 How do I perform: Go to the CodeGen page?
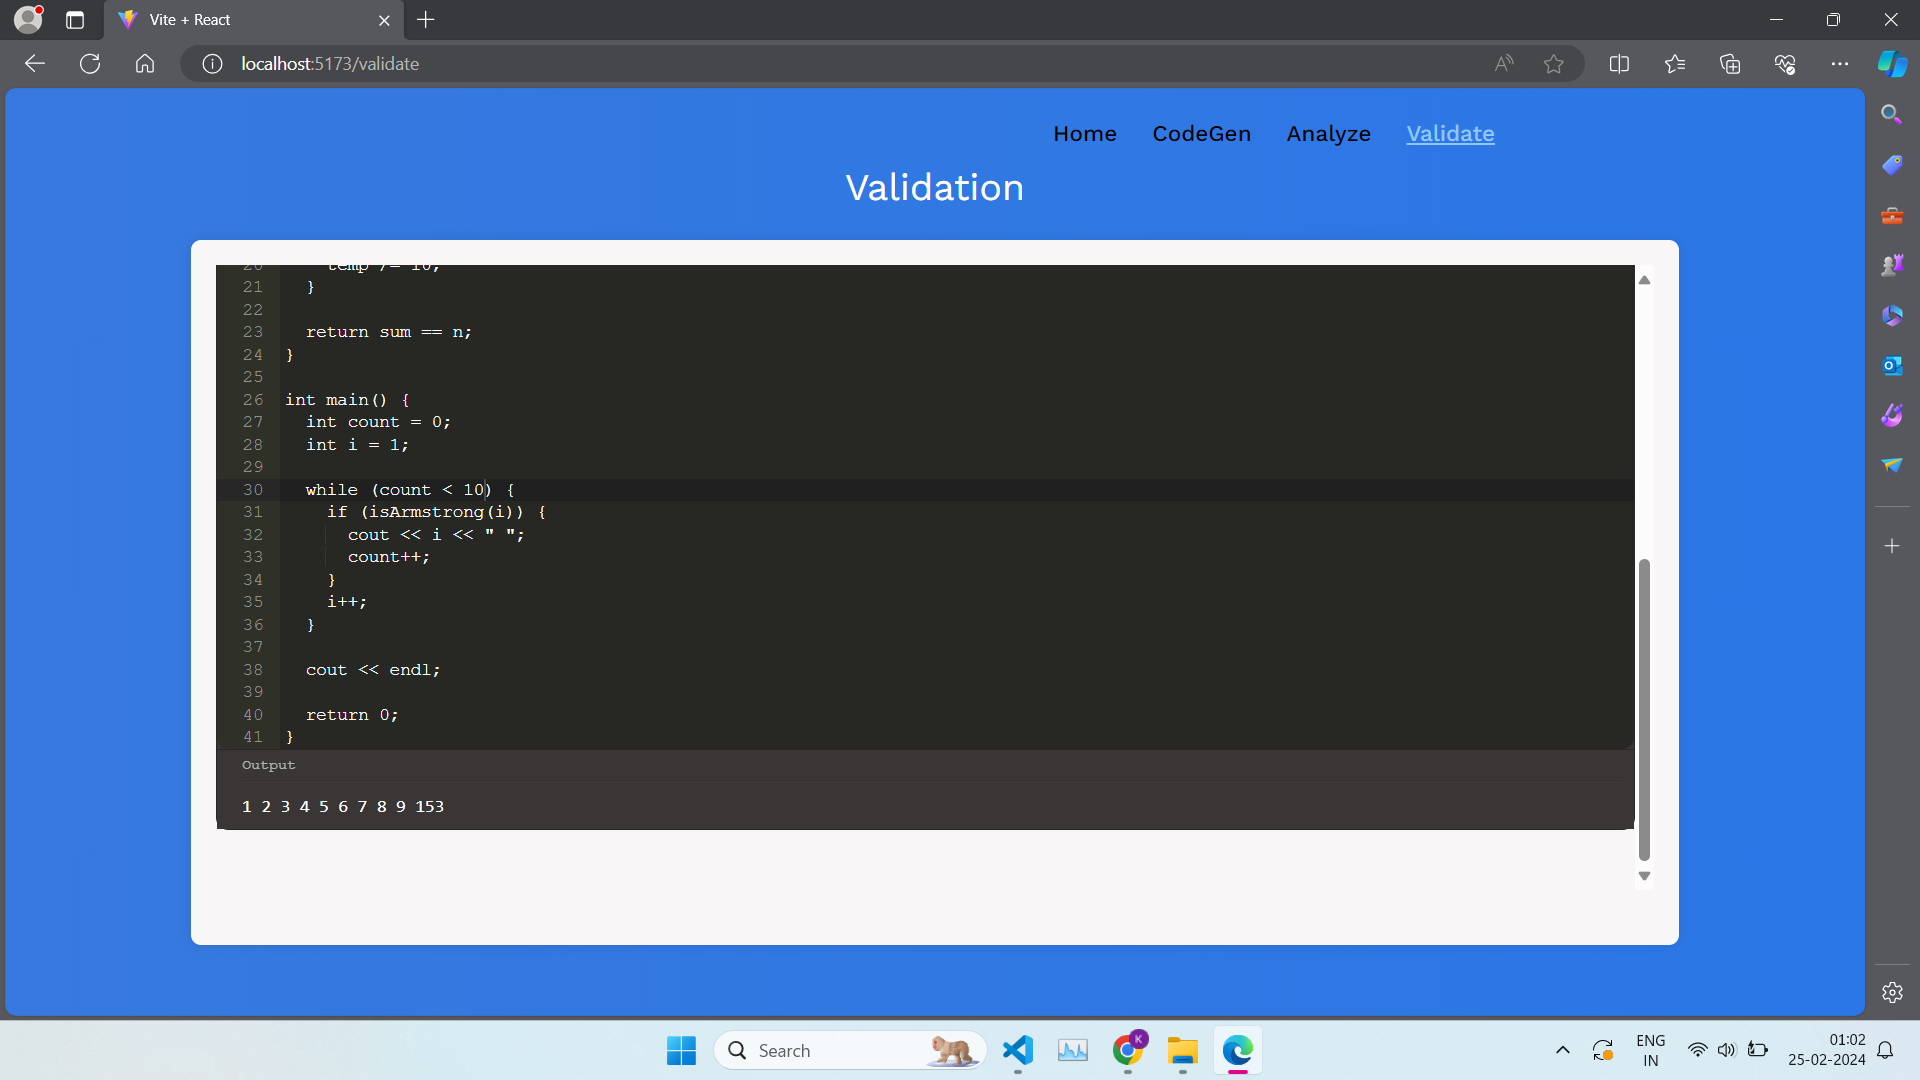click(x=1201, y=134)
